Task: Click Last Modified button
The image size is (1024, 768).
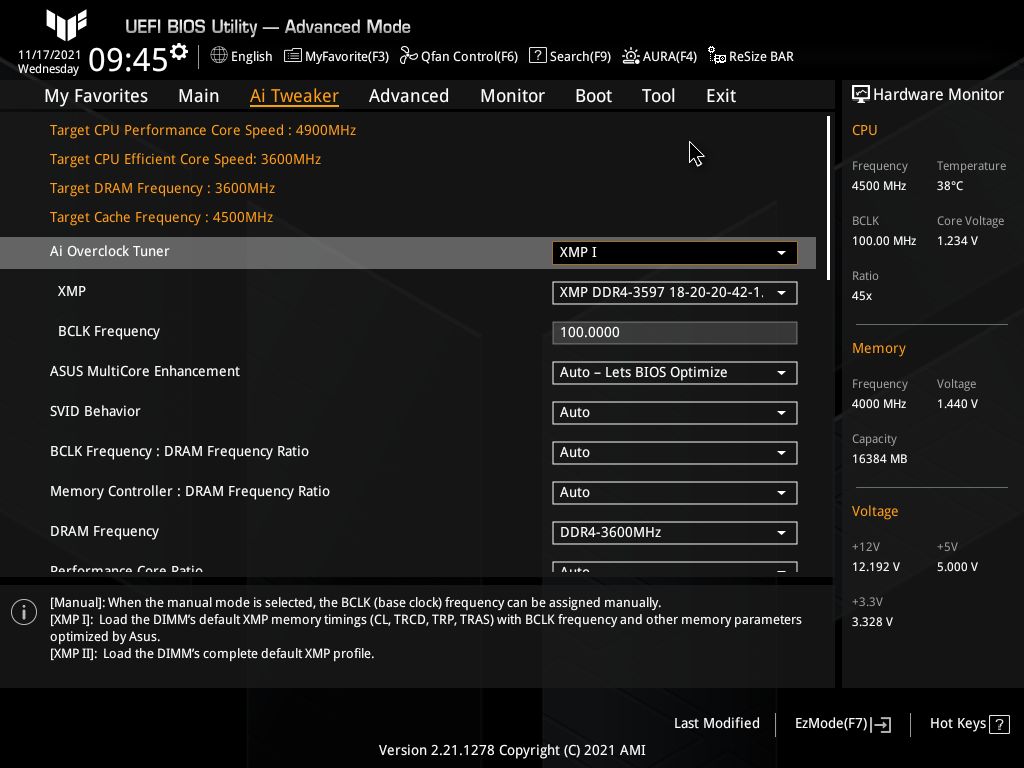Action: pos(716,723)
